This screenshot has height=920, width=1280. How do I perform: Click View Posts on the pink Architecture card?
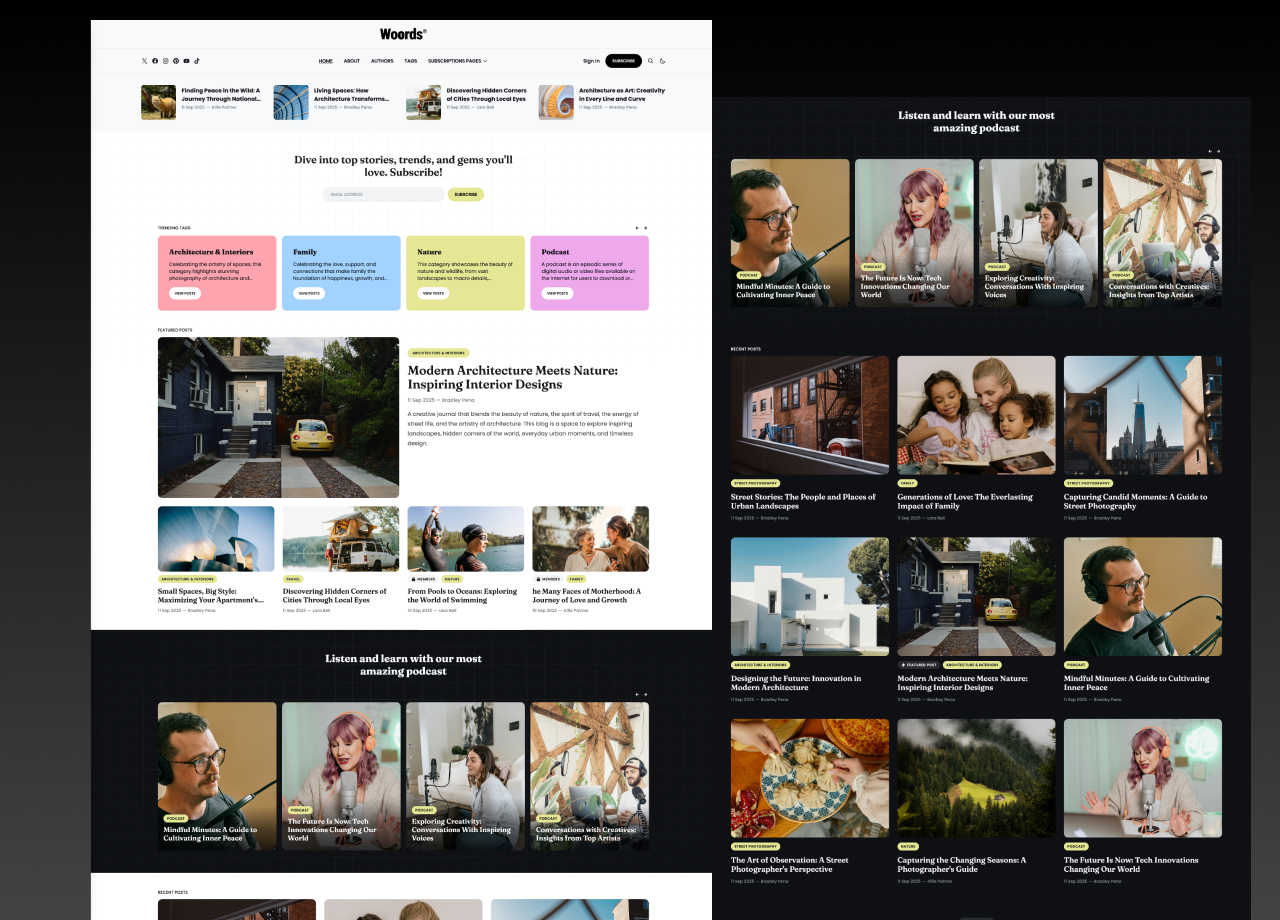pos(184,293)
